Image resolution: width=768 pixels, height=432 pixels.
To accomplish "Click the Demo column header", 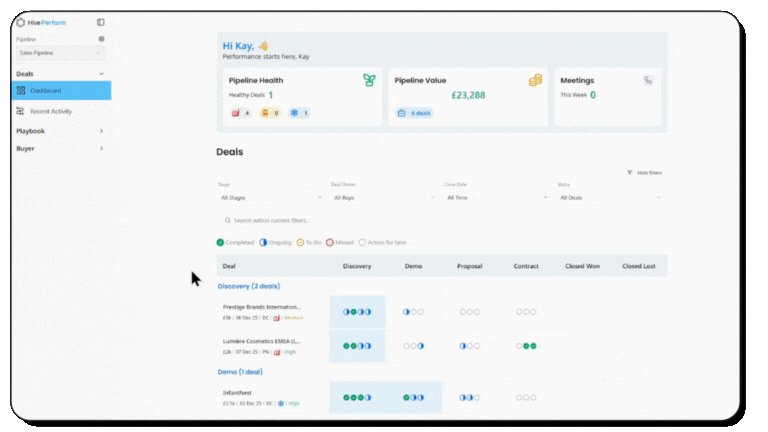I will click(413, 266).
